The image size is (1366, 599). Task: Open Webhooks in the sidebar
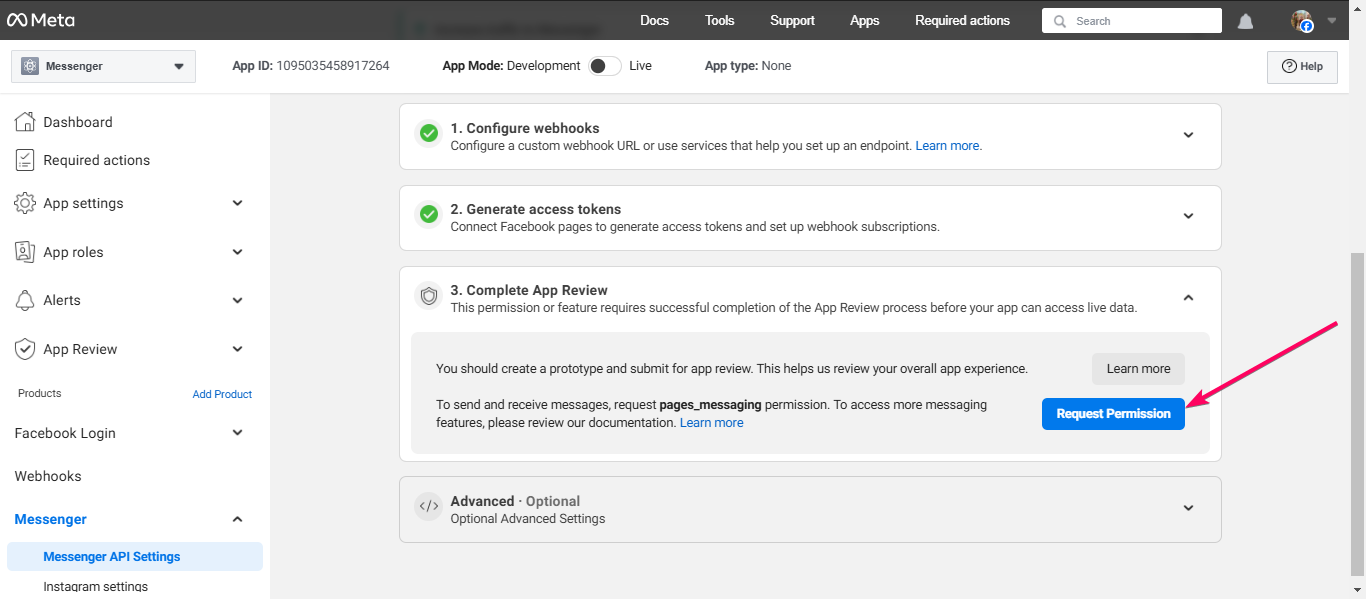(x=48, y=476)
